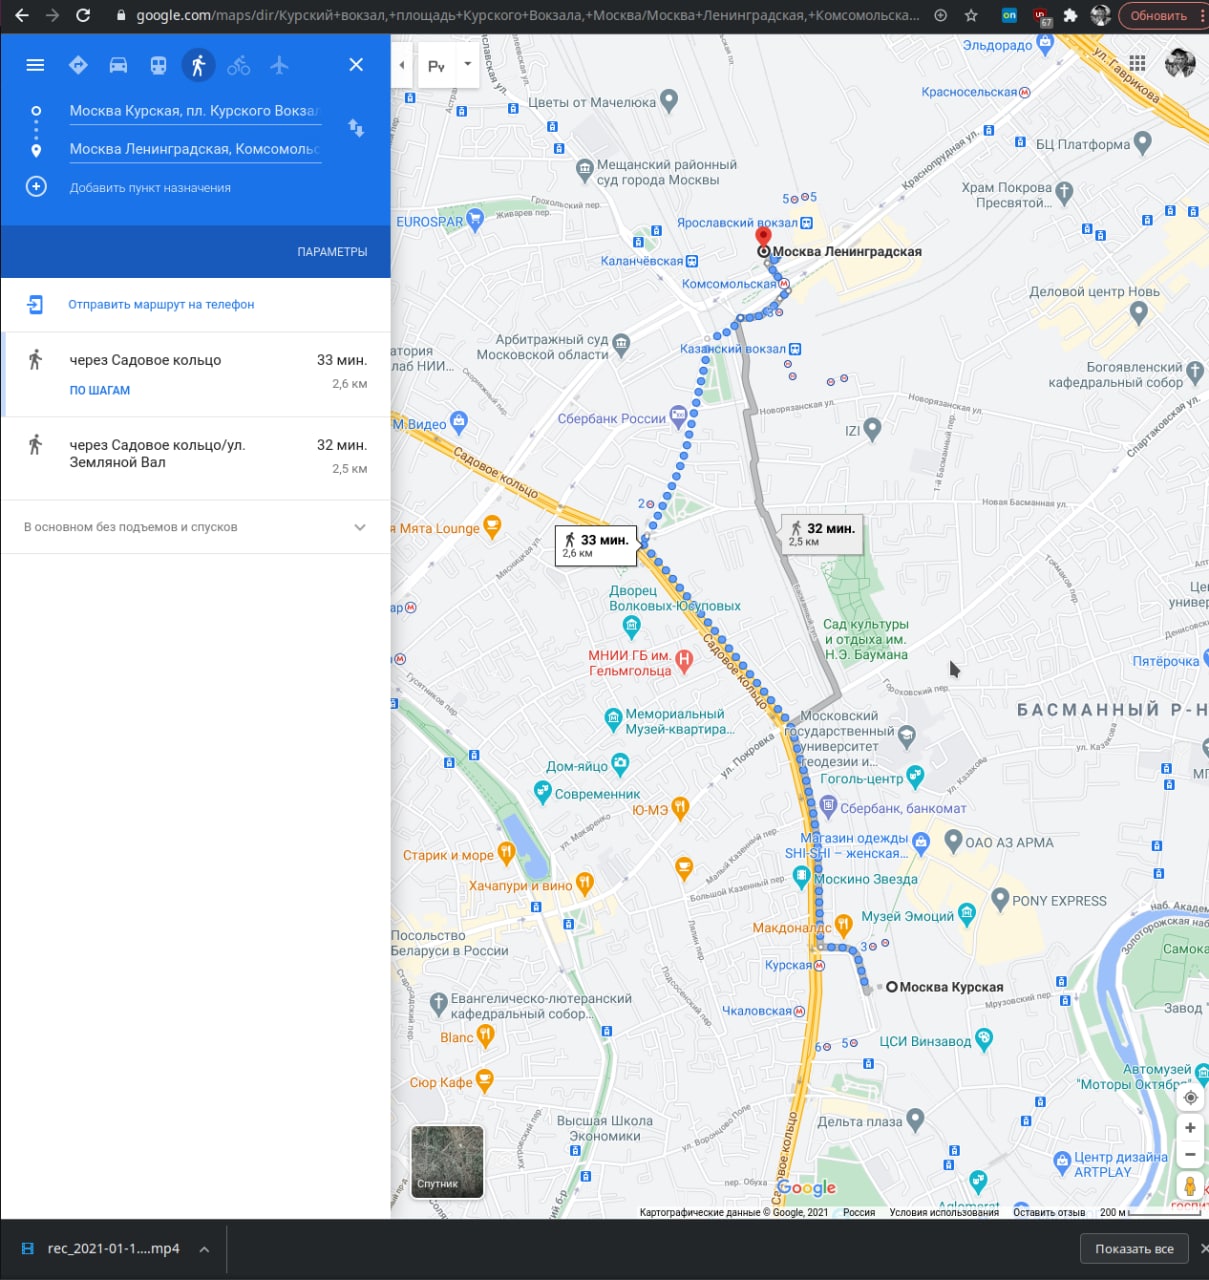Viewport: 1209px width, 1280px height.
Task: Click the 32 мин. alternate route label
Action: [x=821, y=533]
